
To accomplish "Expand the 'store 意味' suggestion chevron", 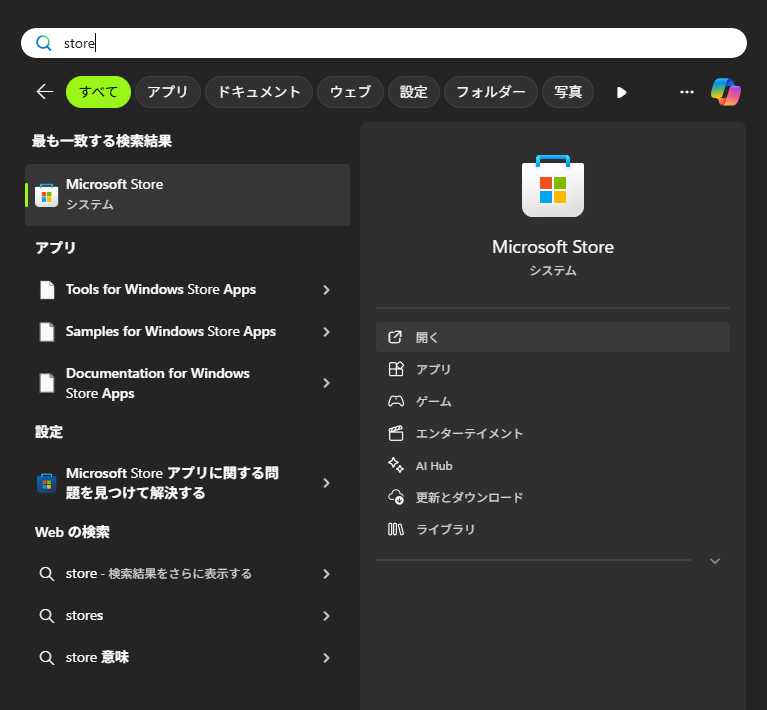I will point(326,658).
